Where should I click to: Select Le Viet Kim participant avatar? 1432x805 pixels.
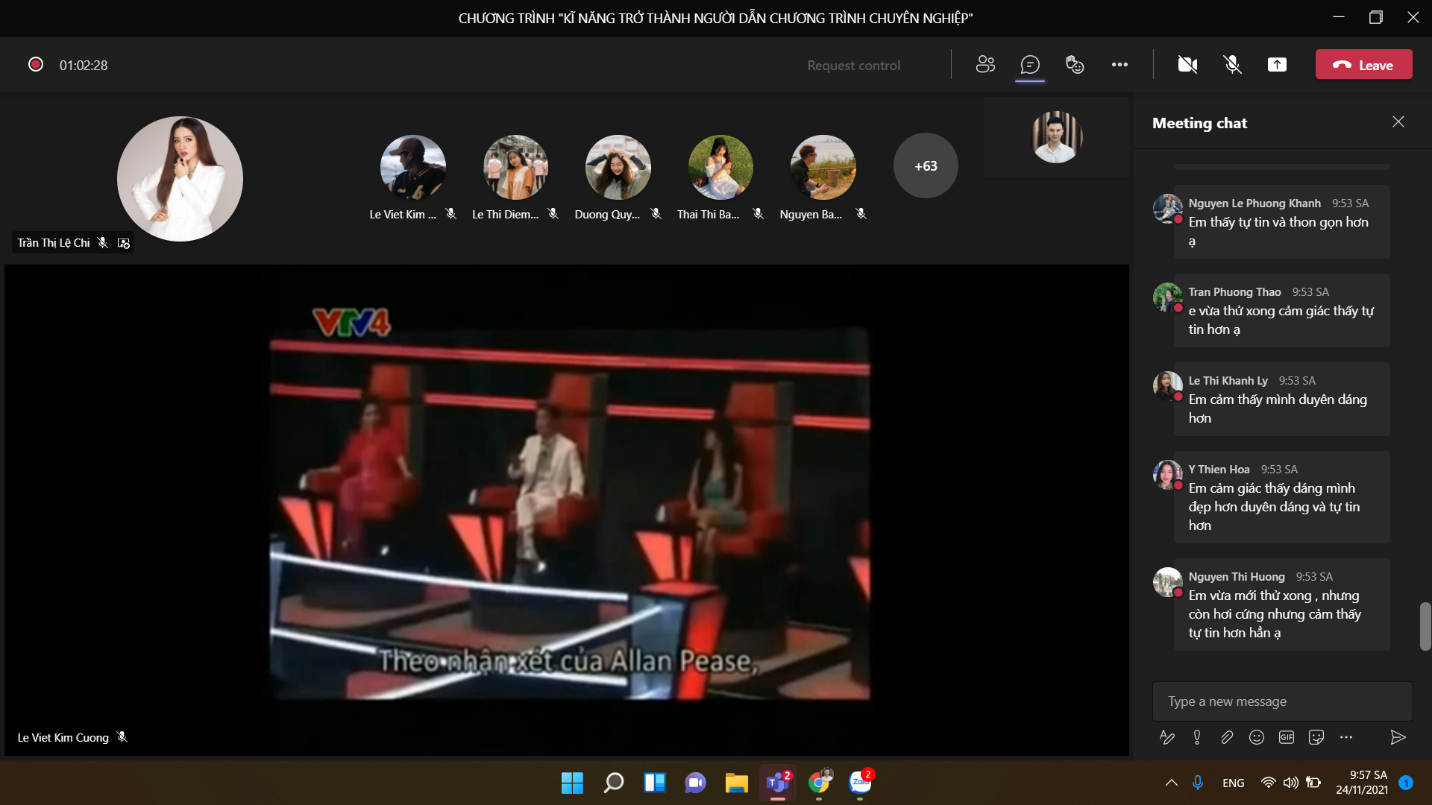point(413,167)
